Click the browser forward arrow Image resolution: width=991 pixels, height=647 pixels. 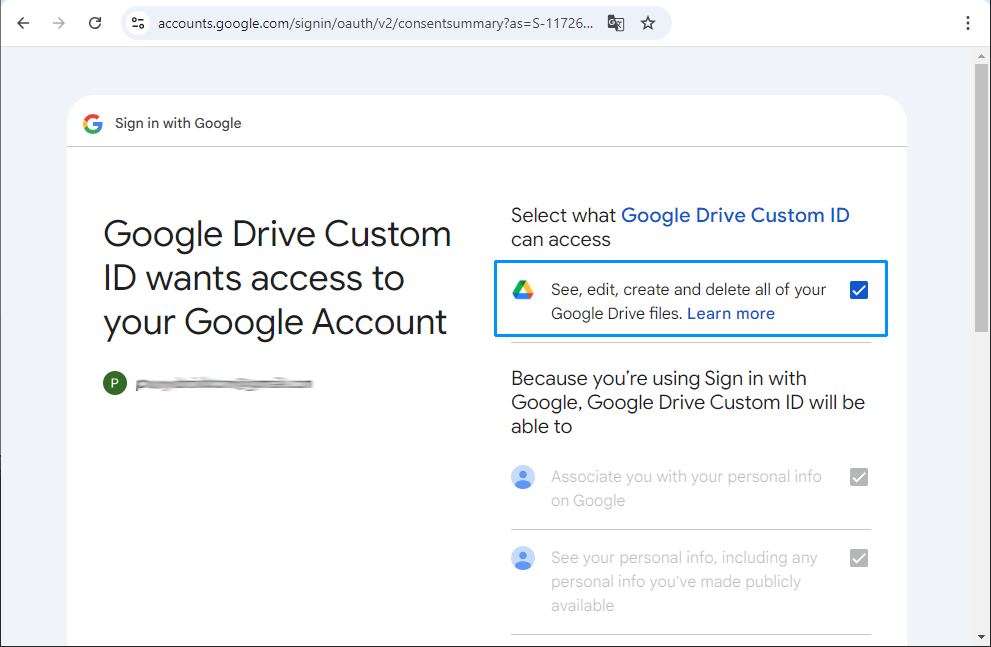[x=59, y=23]
